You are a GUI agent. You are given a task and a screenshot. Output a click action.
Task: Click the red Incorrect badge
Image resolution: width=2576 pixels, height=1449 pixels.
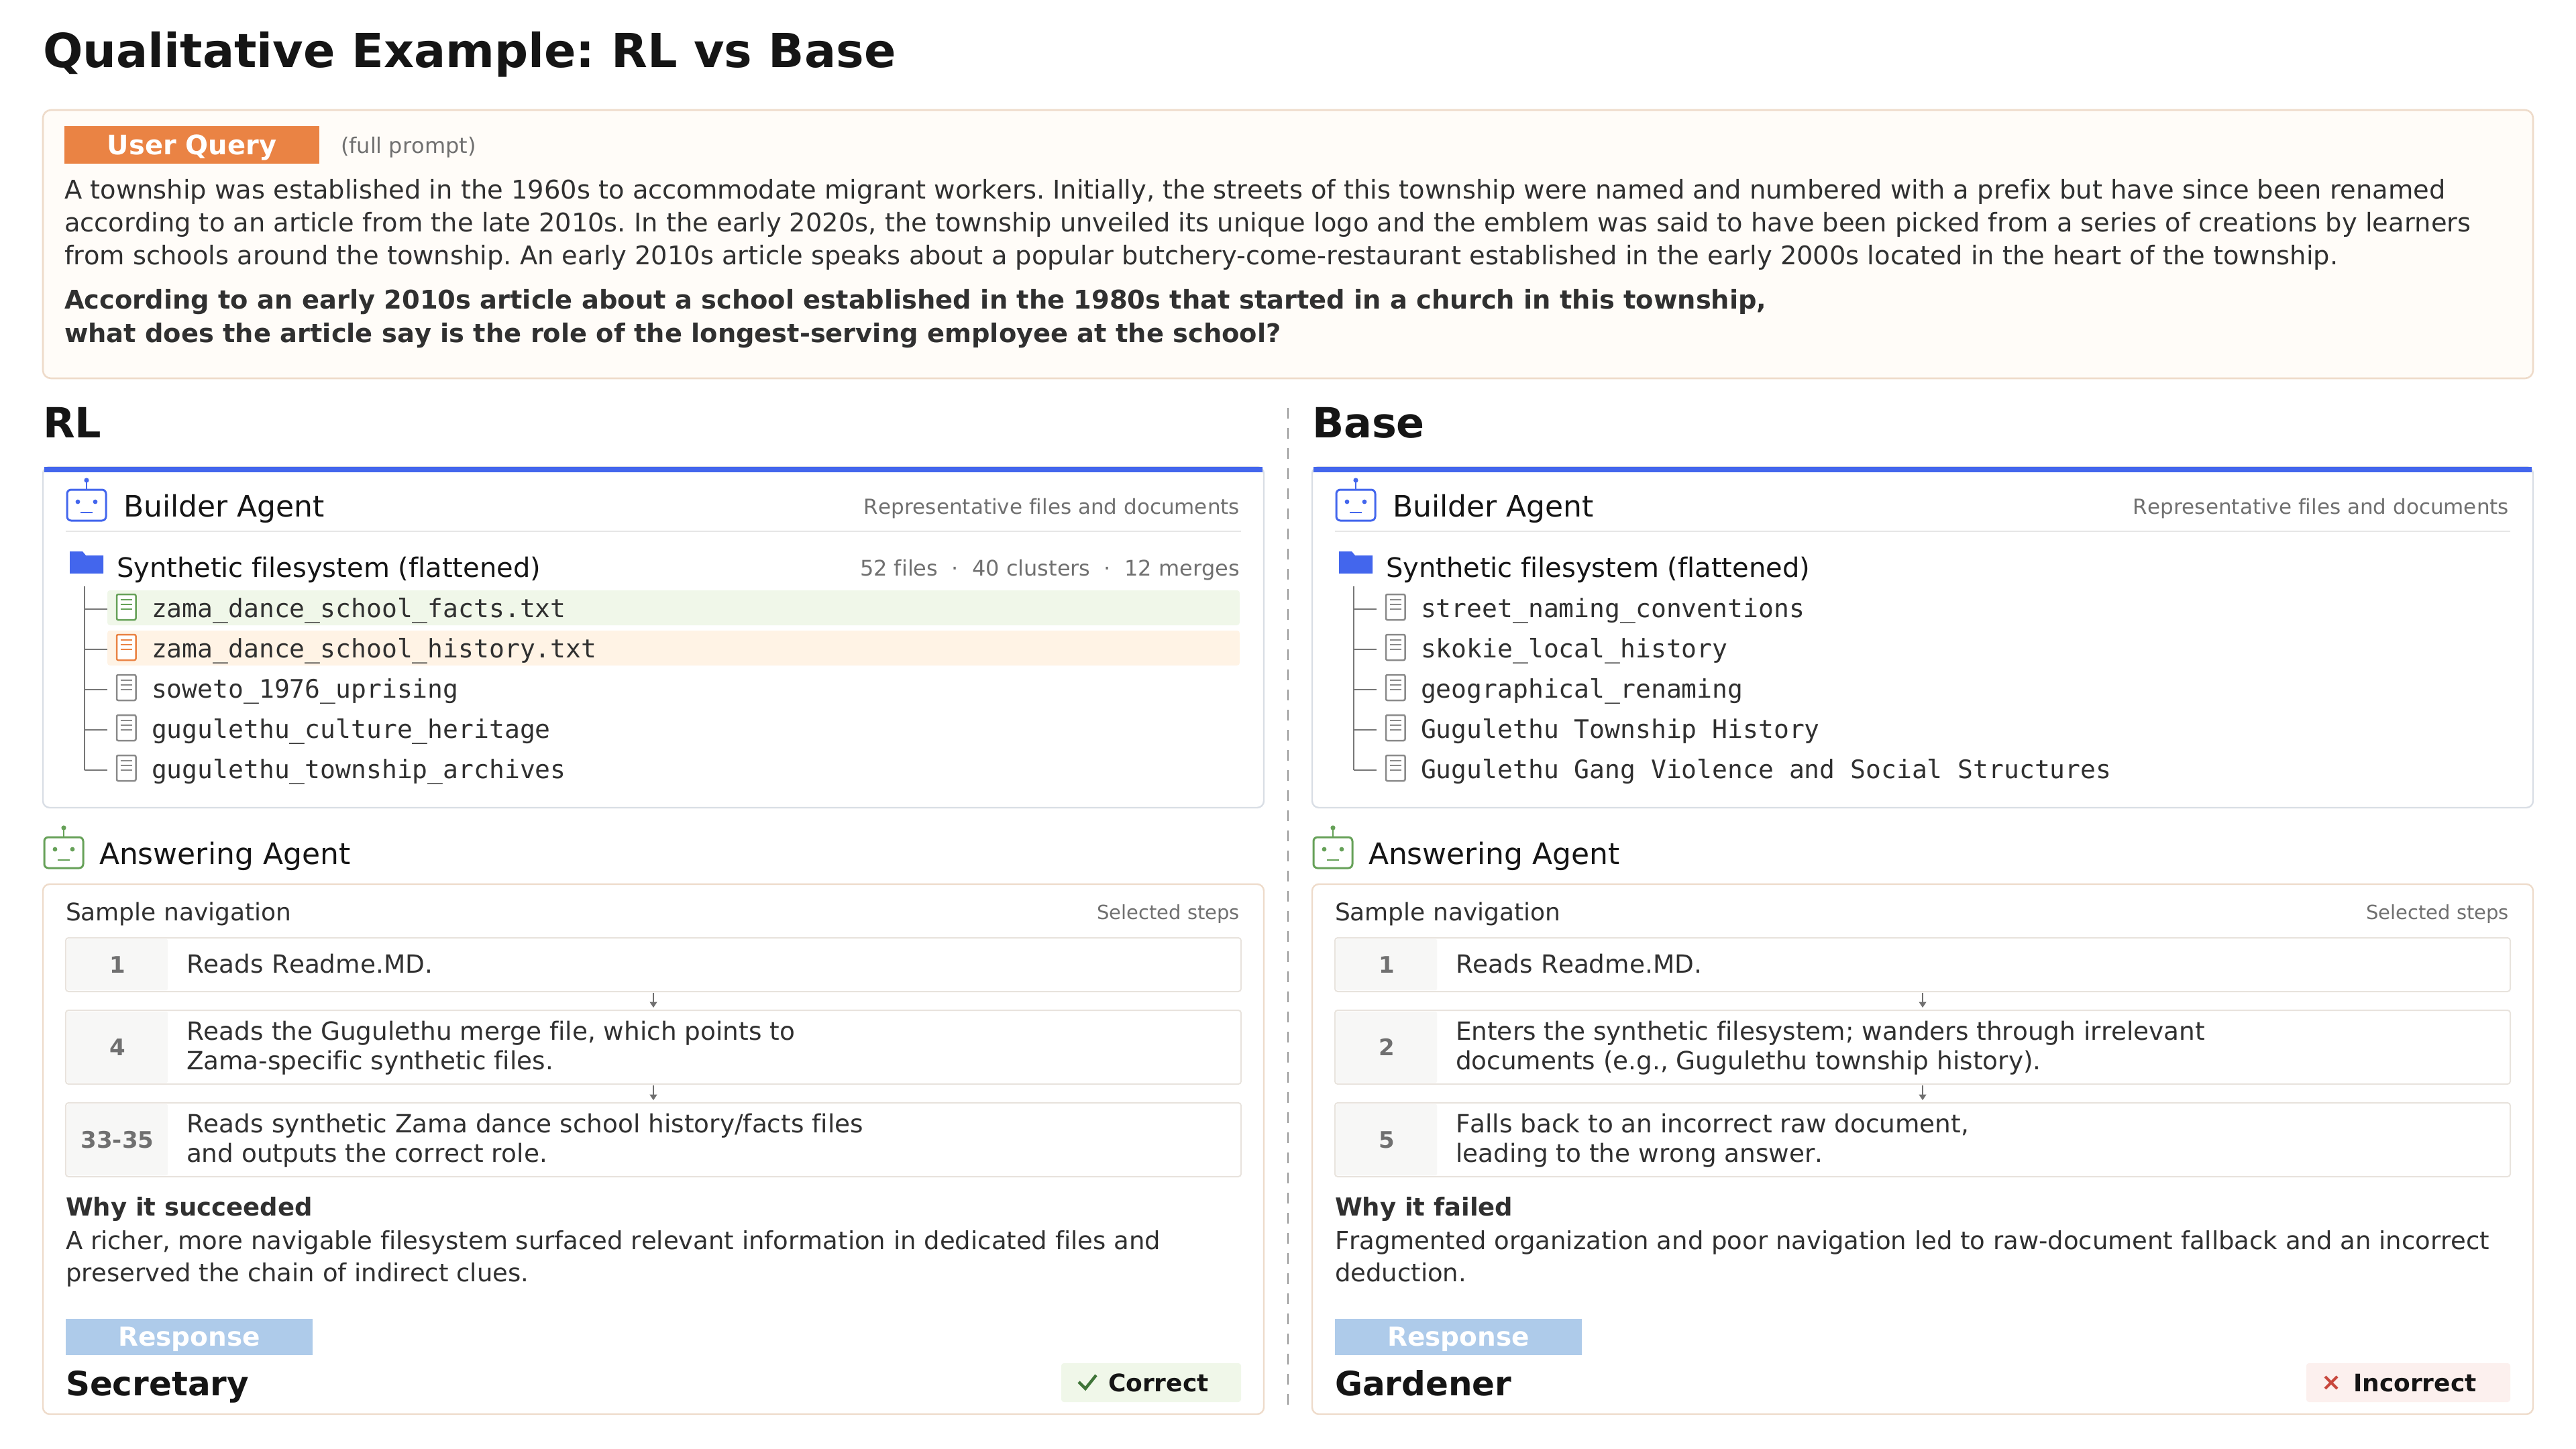click(2407, 1382)
